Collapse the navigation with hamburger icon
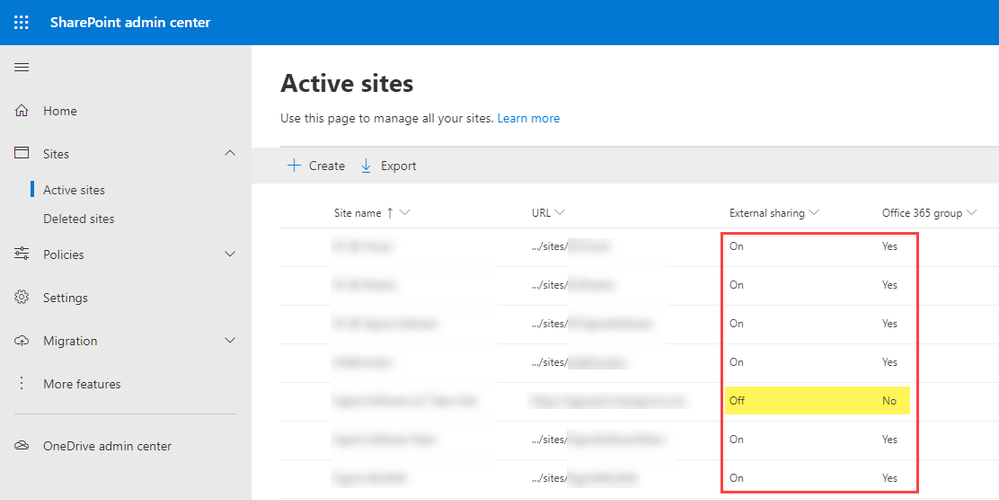This screenshot has height=500, width=999. point(22,67)
